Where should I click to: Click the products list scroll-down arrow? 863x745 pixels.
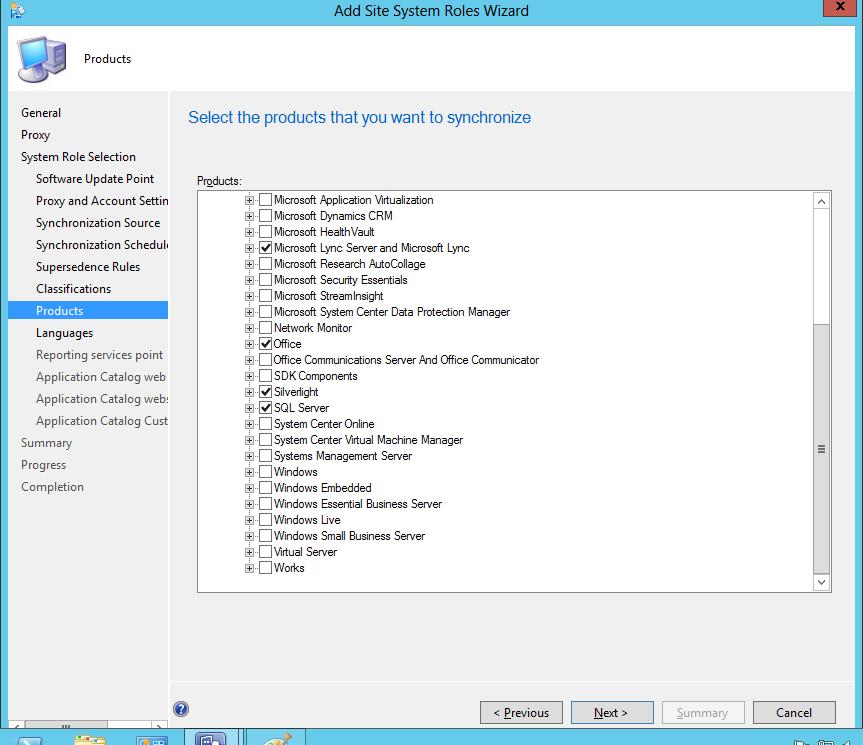[821, 582]
